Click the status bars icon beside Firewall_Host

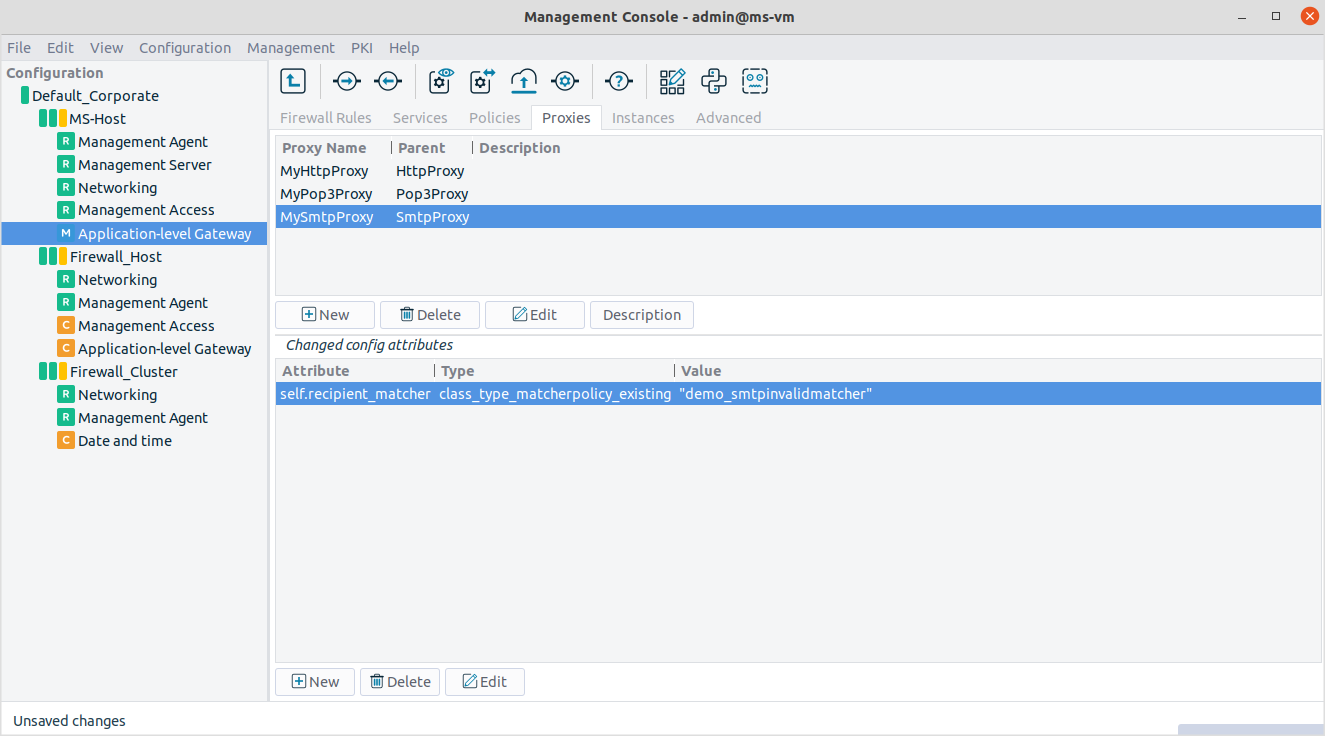(x=53, y=257)
